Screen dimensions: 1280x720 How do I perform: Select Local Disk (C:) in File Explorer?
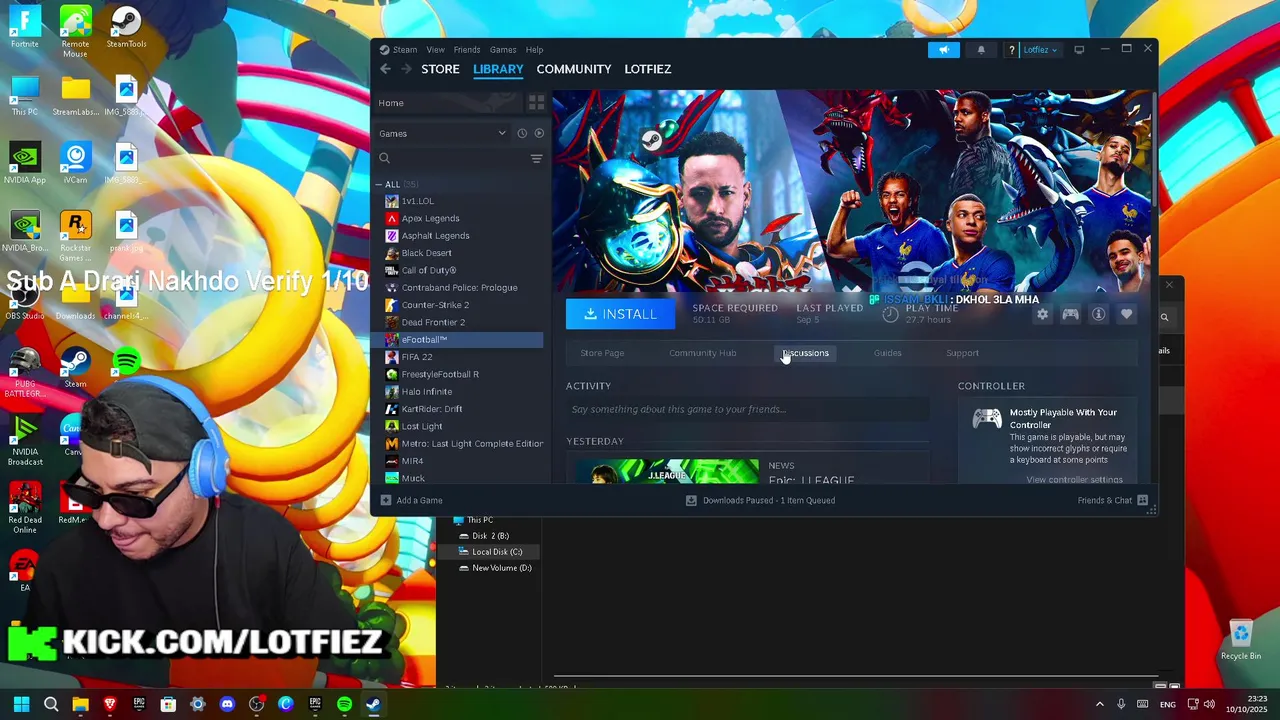pos(497,552)
